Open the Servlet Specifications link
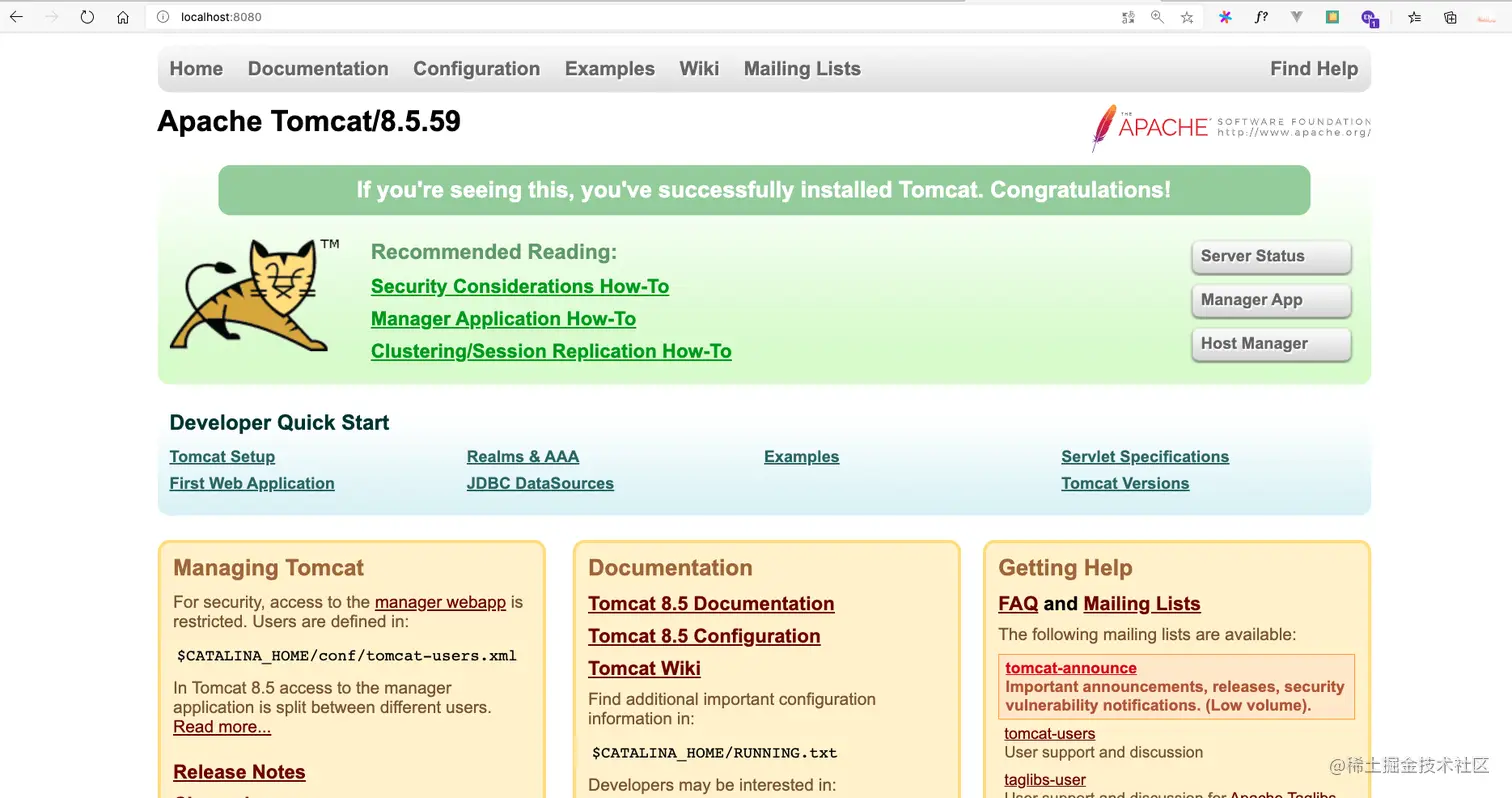Image resolution: width=1512 pixels, height=798 pixels. [x=1145, y=457]
